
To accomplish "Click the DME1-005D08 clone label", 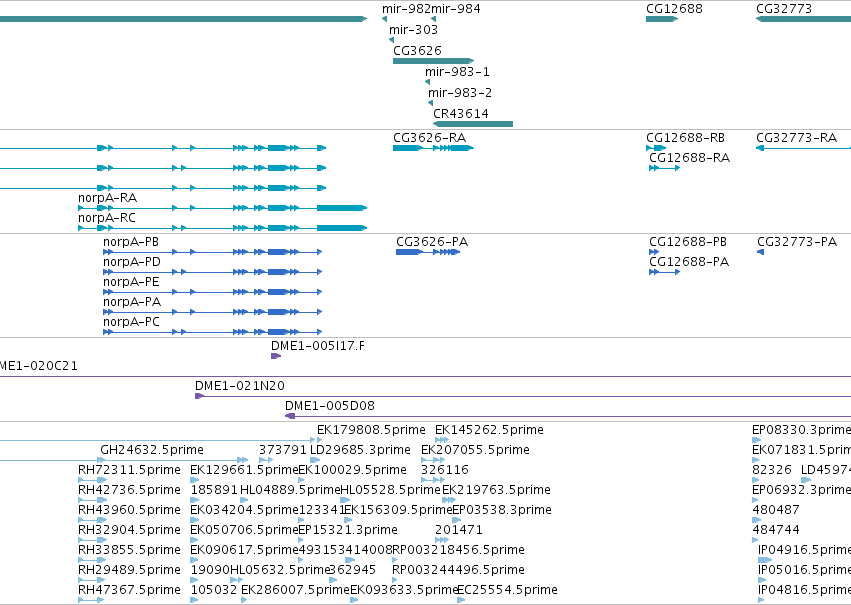I will [x=330, y=406].
